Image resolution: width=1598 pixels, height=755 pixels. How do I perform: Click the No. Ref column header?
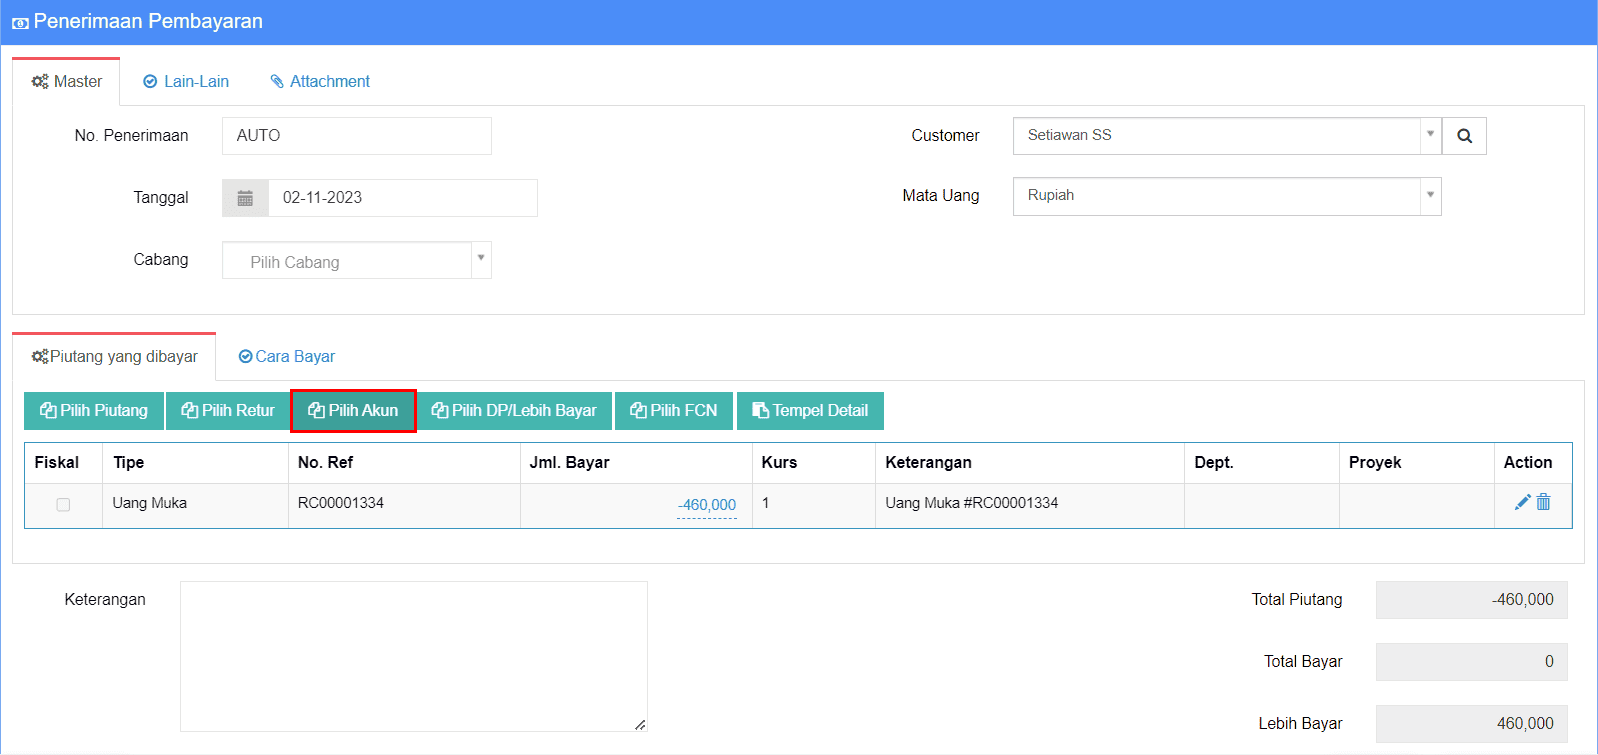[x=404, y=463]
